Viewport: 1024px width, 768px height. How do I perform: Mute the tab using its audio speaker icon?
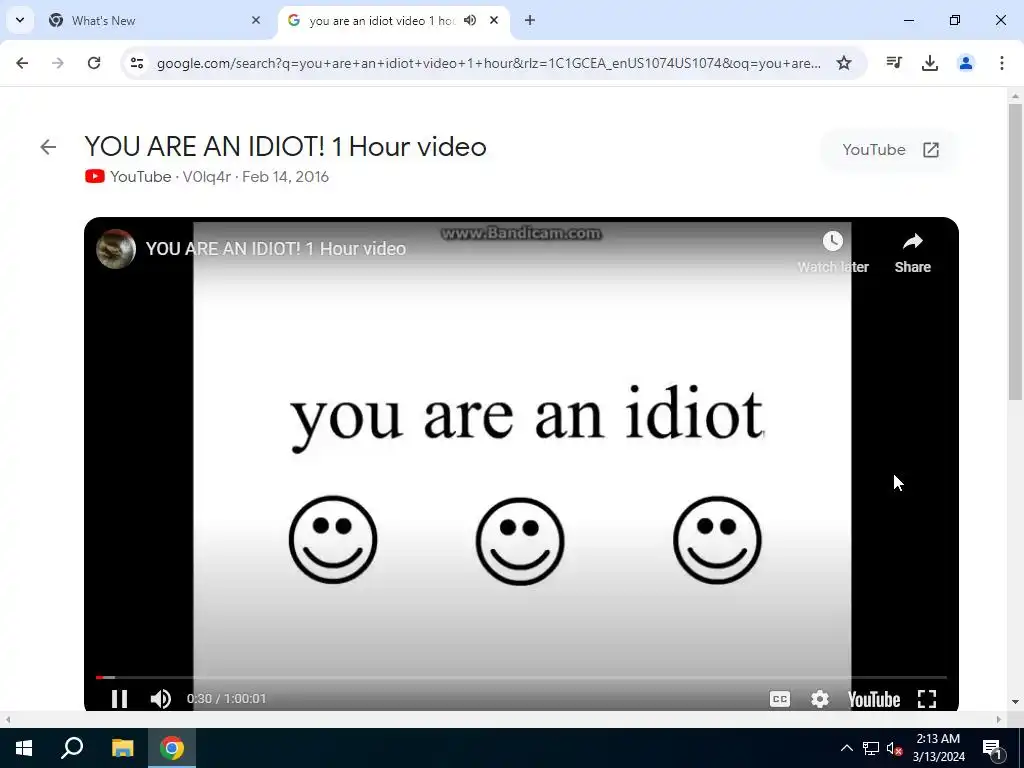pyautogui.click(x=470, y=20)
